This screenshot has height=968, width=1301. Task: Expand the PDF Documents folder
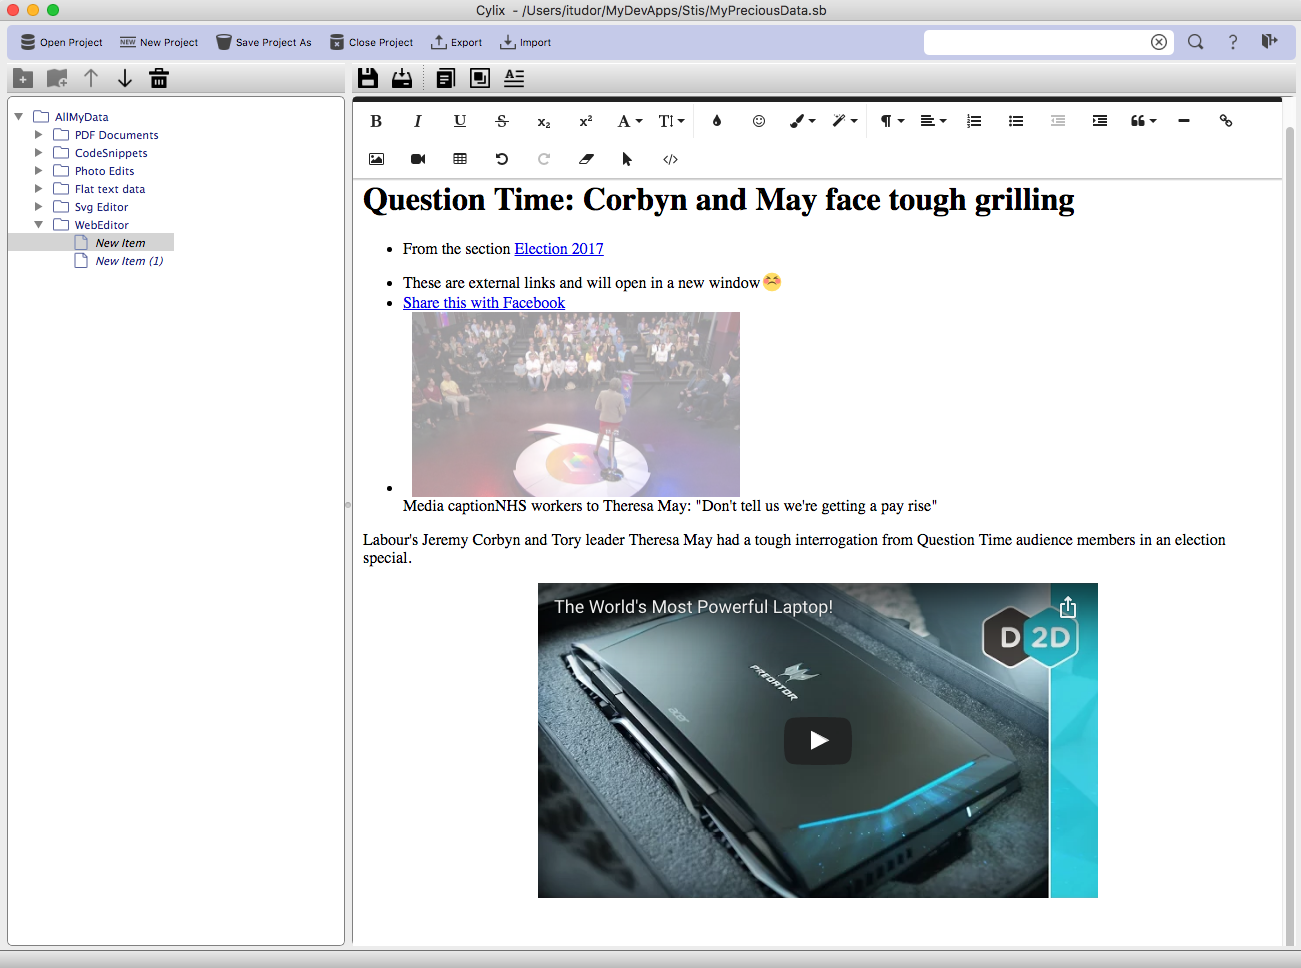point(39,134)
